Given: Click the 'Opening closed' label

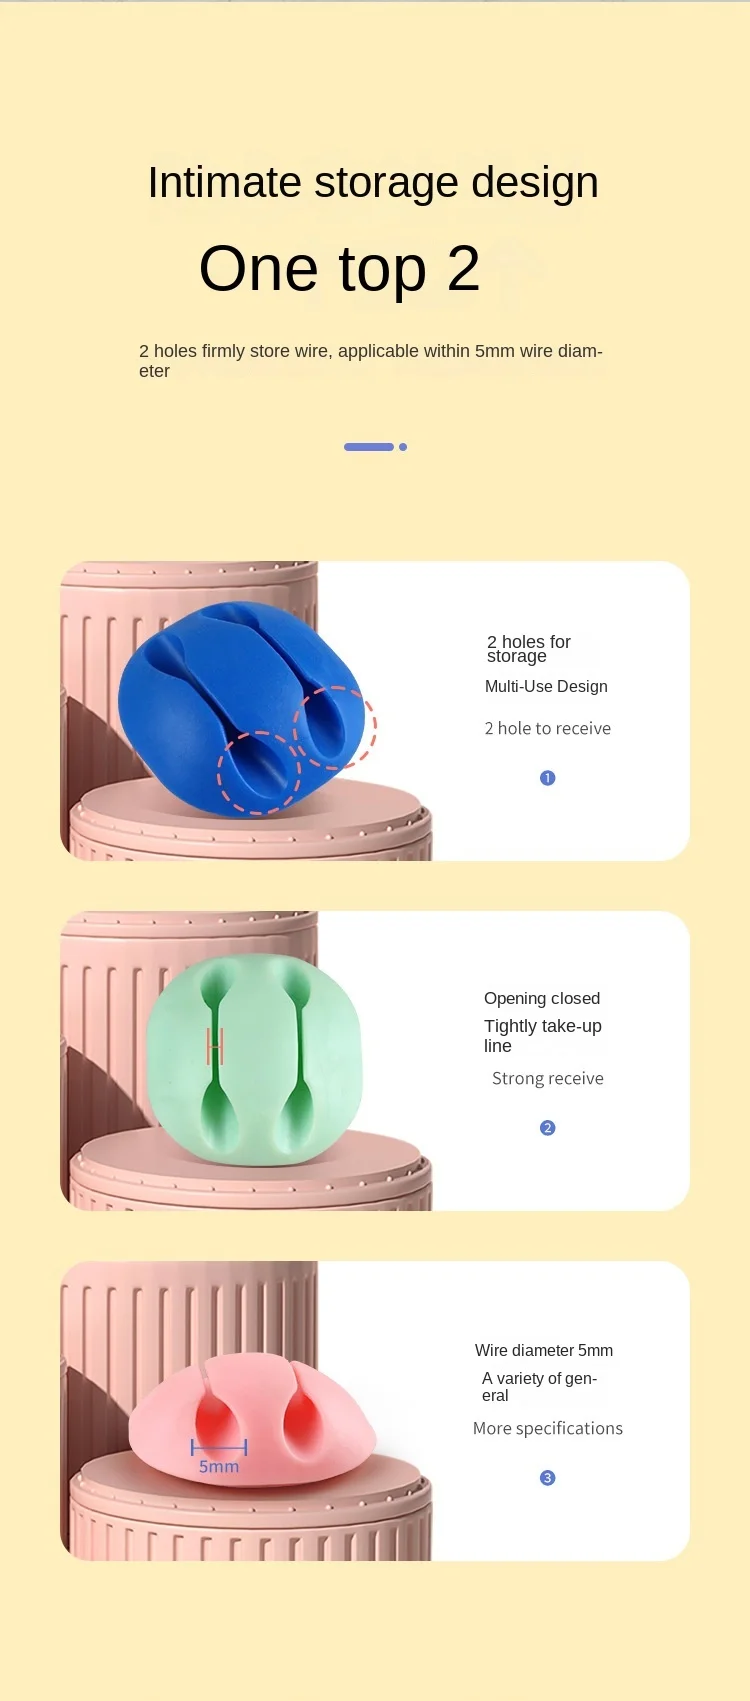Looking at the screenshot, I should (542, 998).
